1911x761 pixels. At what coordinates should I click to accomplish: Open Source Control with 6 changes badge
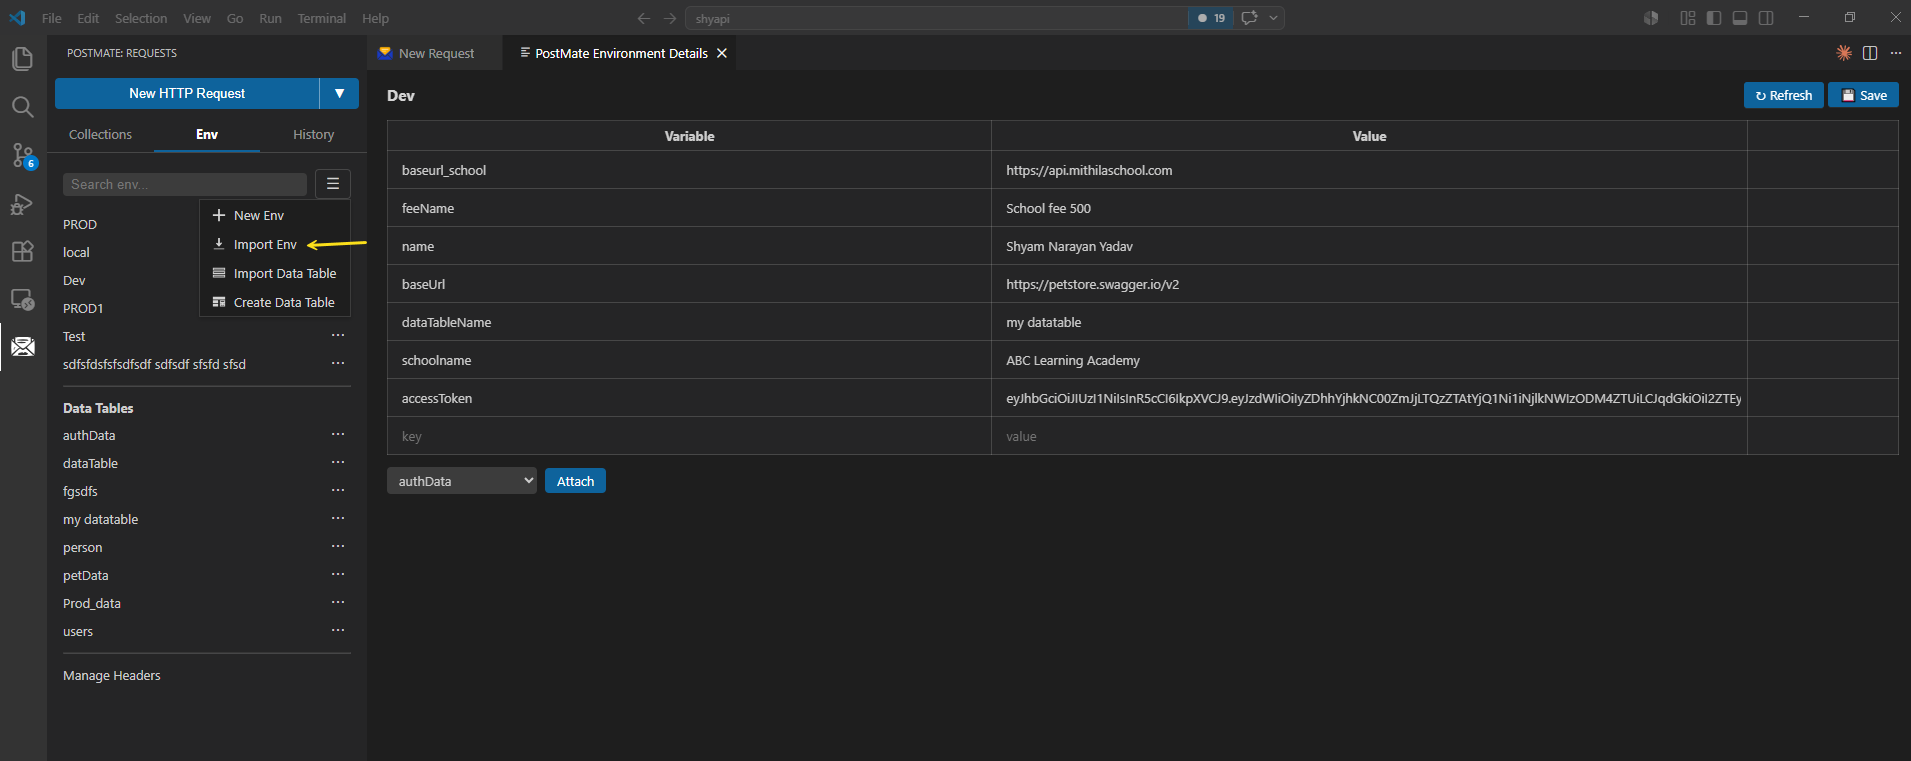click(22, 155)
